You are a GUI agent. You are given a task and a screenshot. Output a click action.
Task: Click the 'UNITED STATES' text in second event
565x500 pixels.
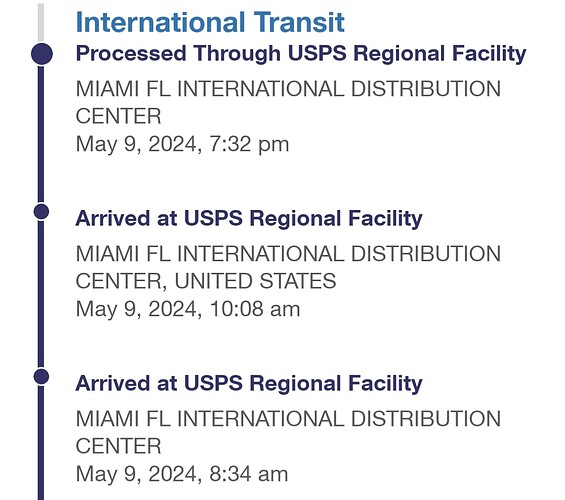[x=255, y=281]
